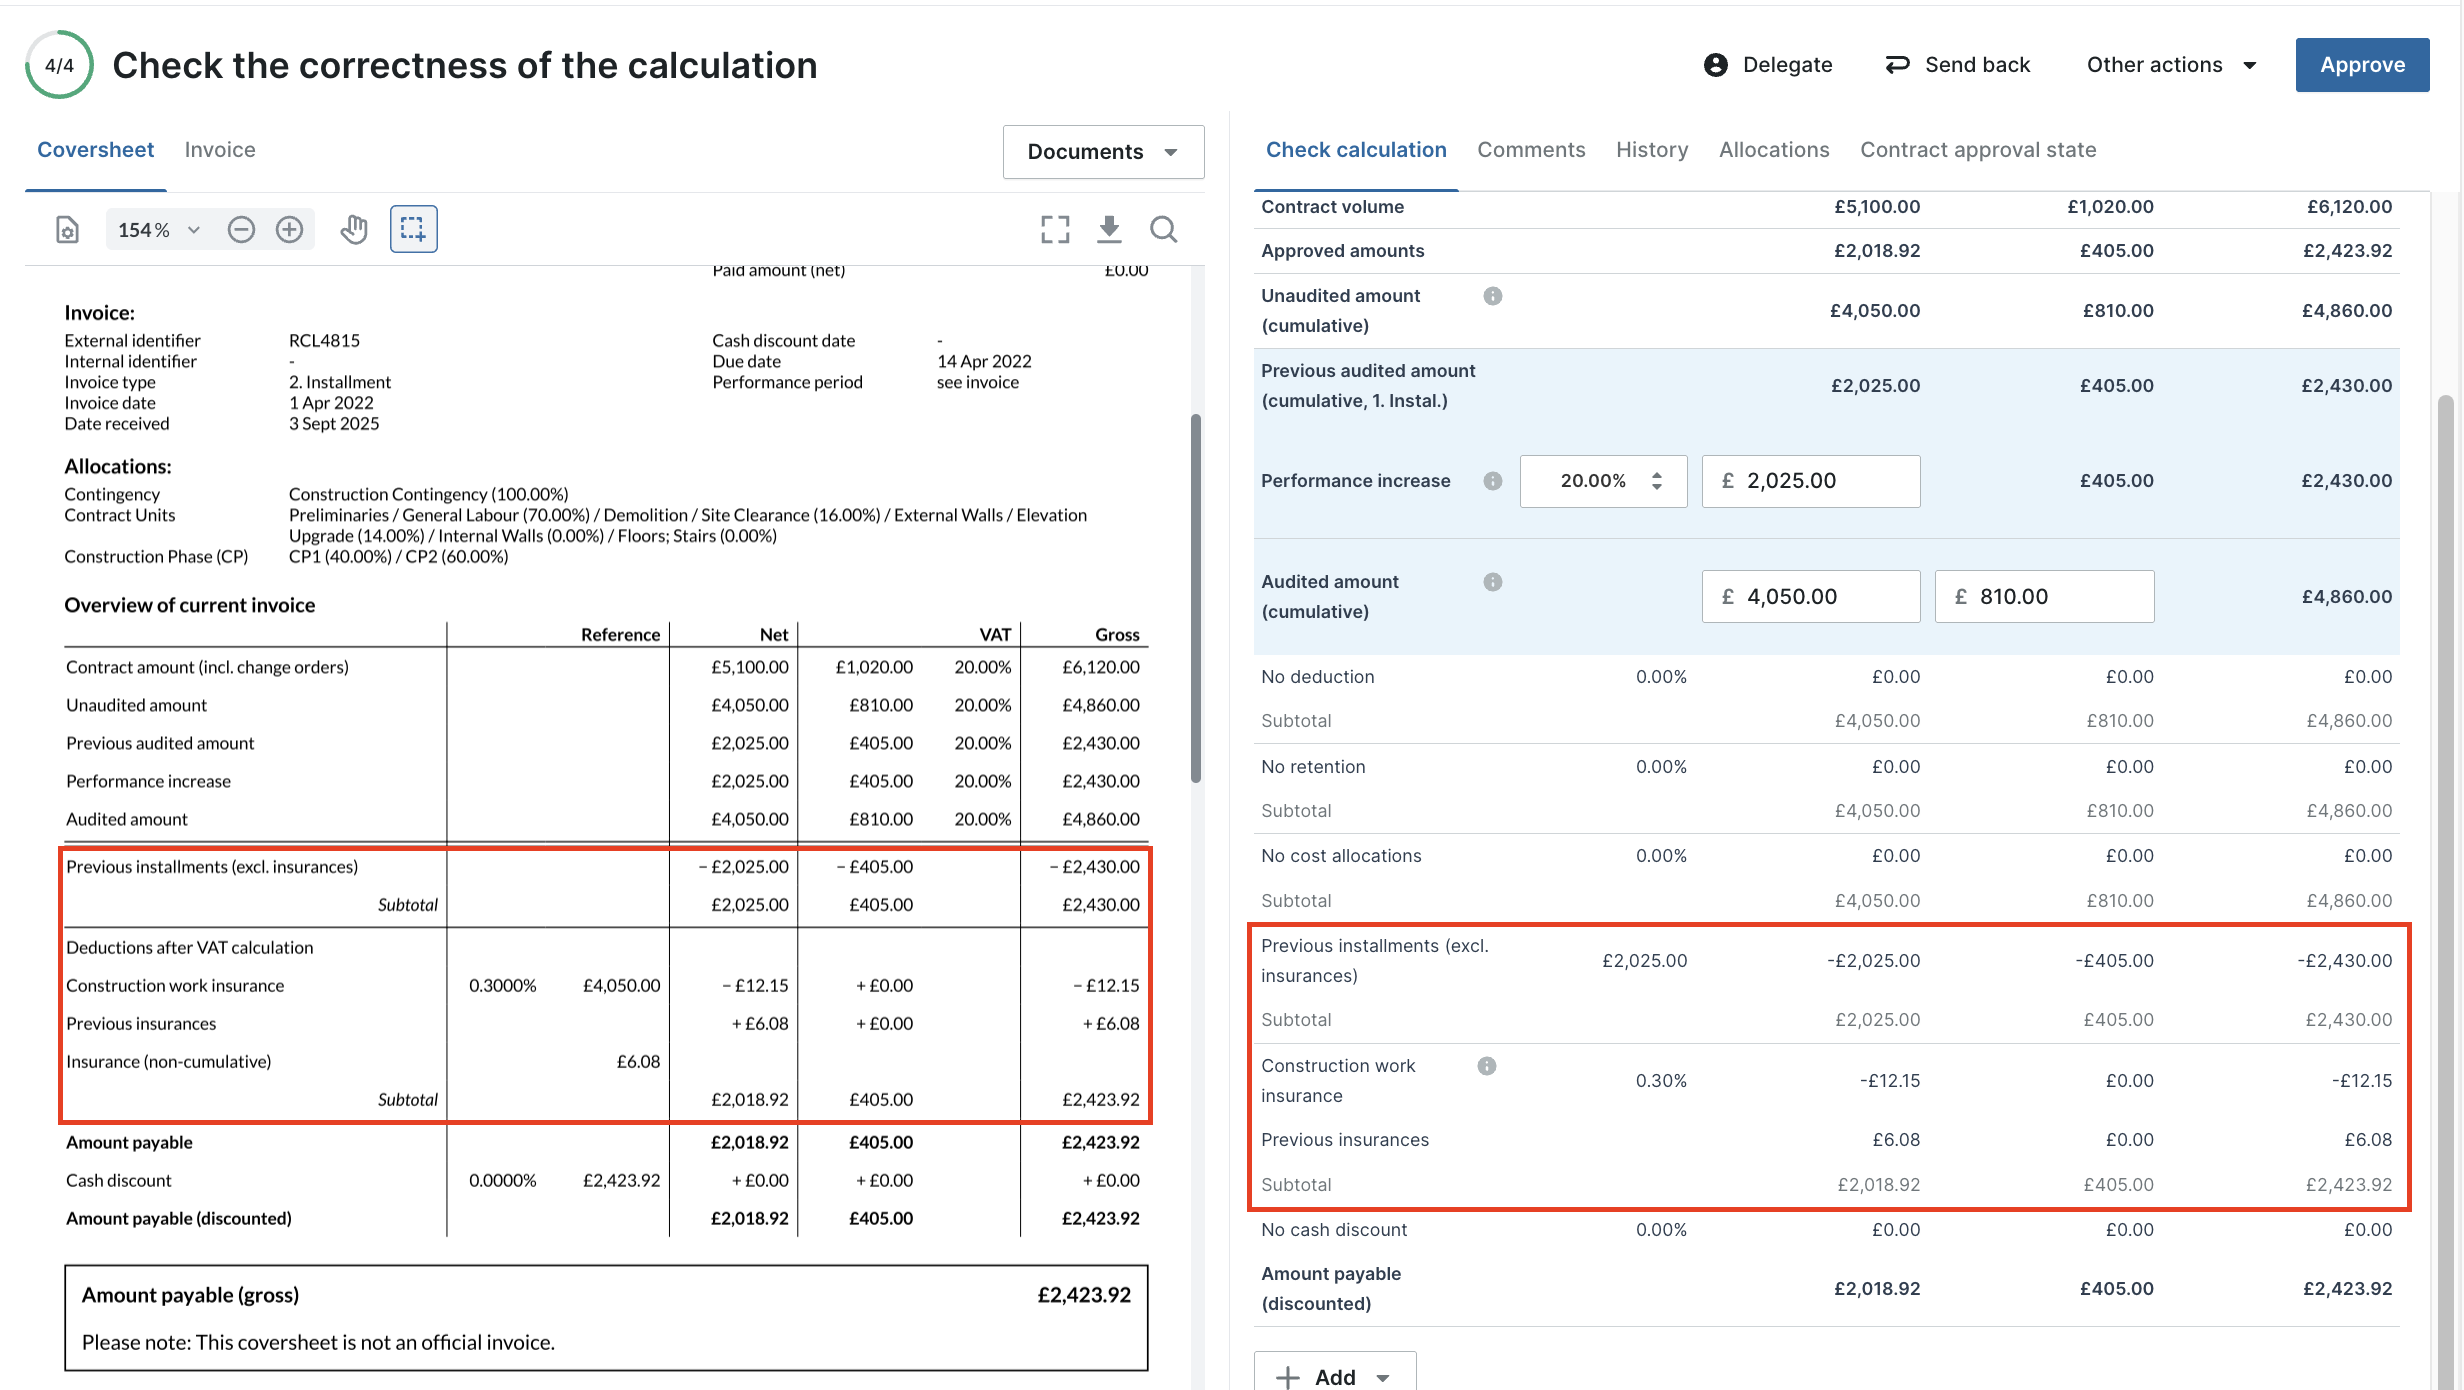Open the Other actions menu
The image size is (2464, 1390).
point(2171,65)
